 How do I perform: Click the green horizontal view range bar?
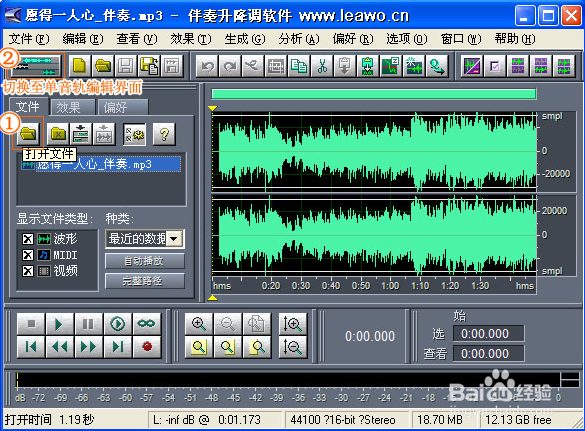coord(373,94)
